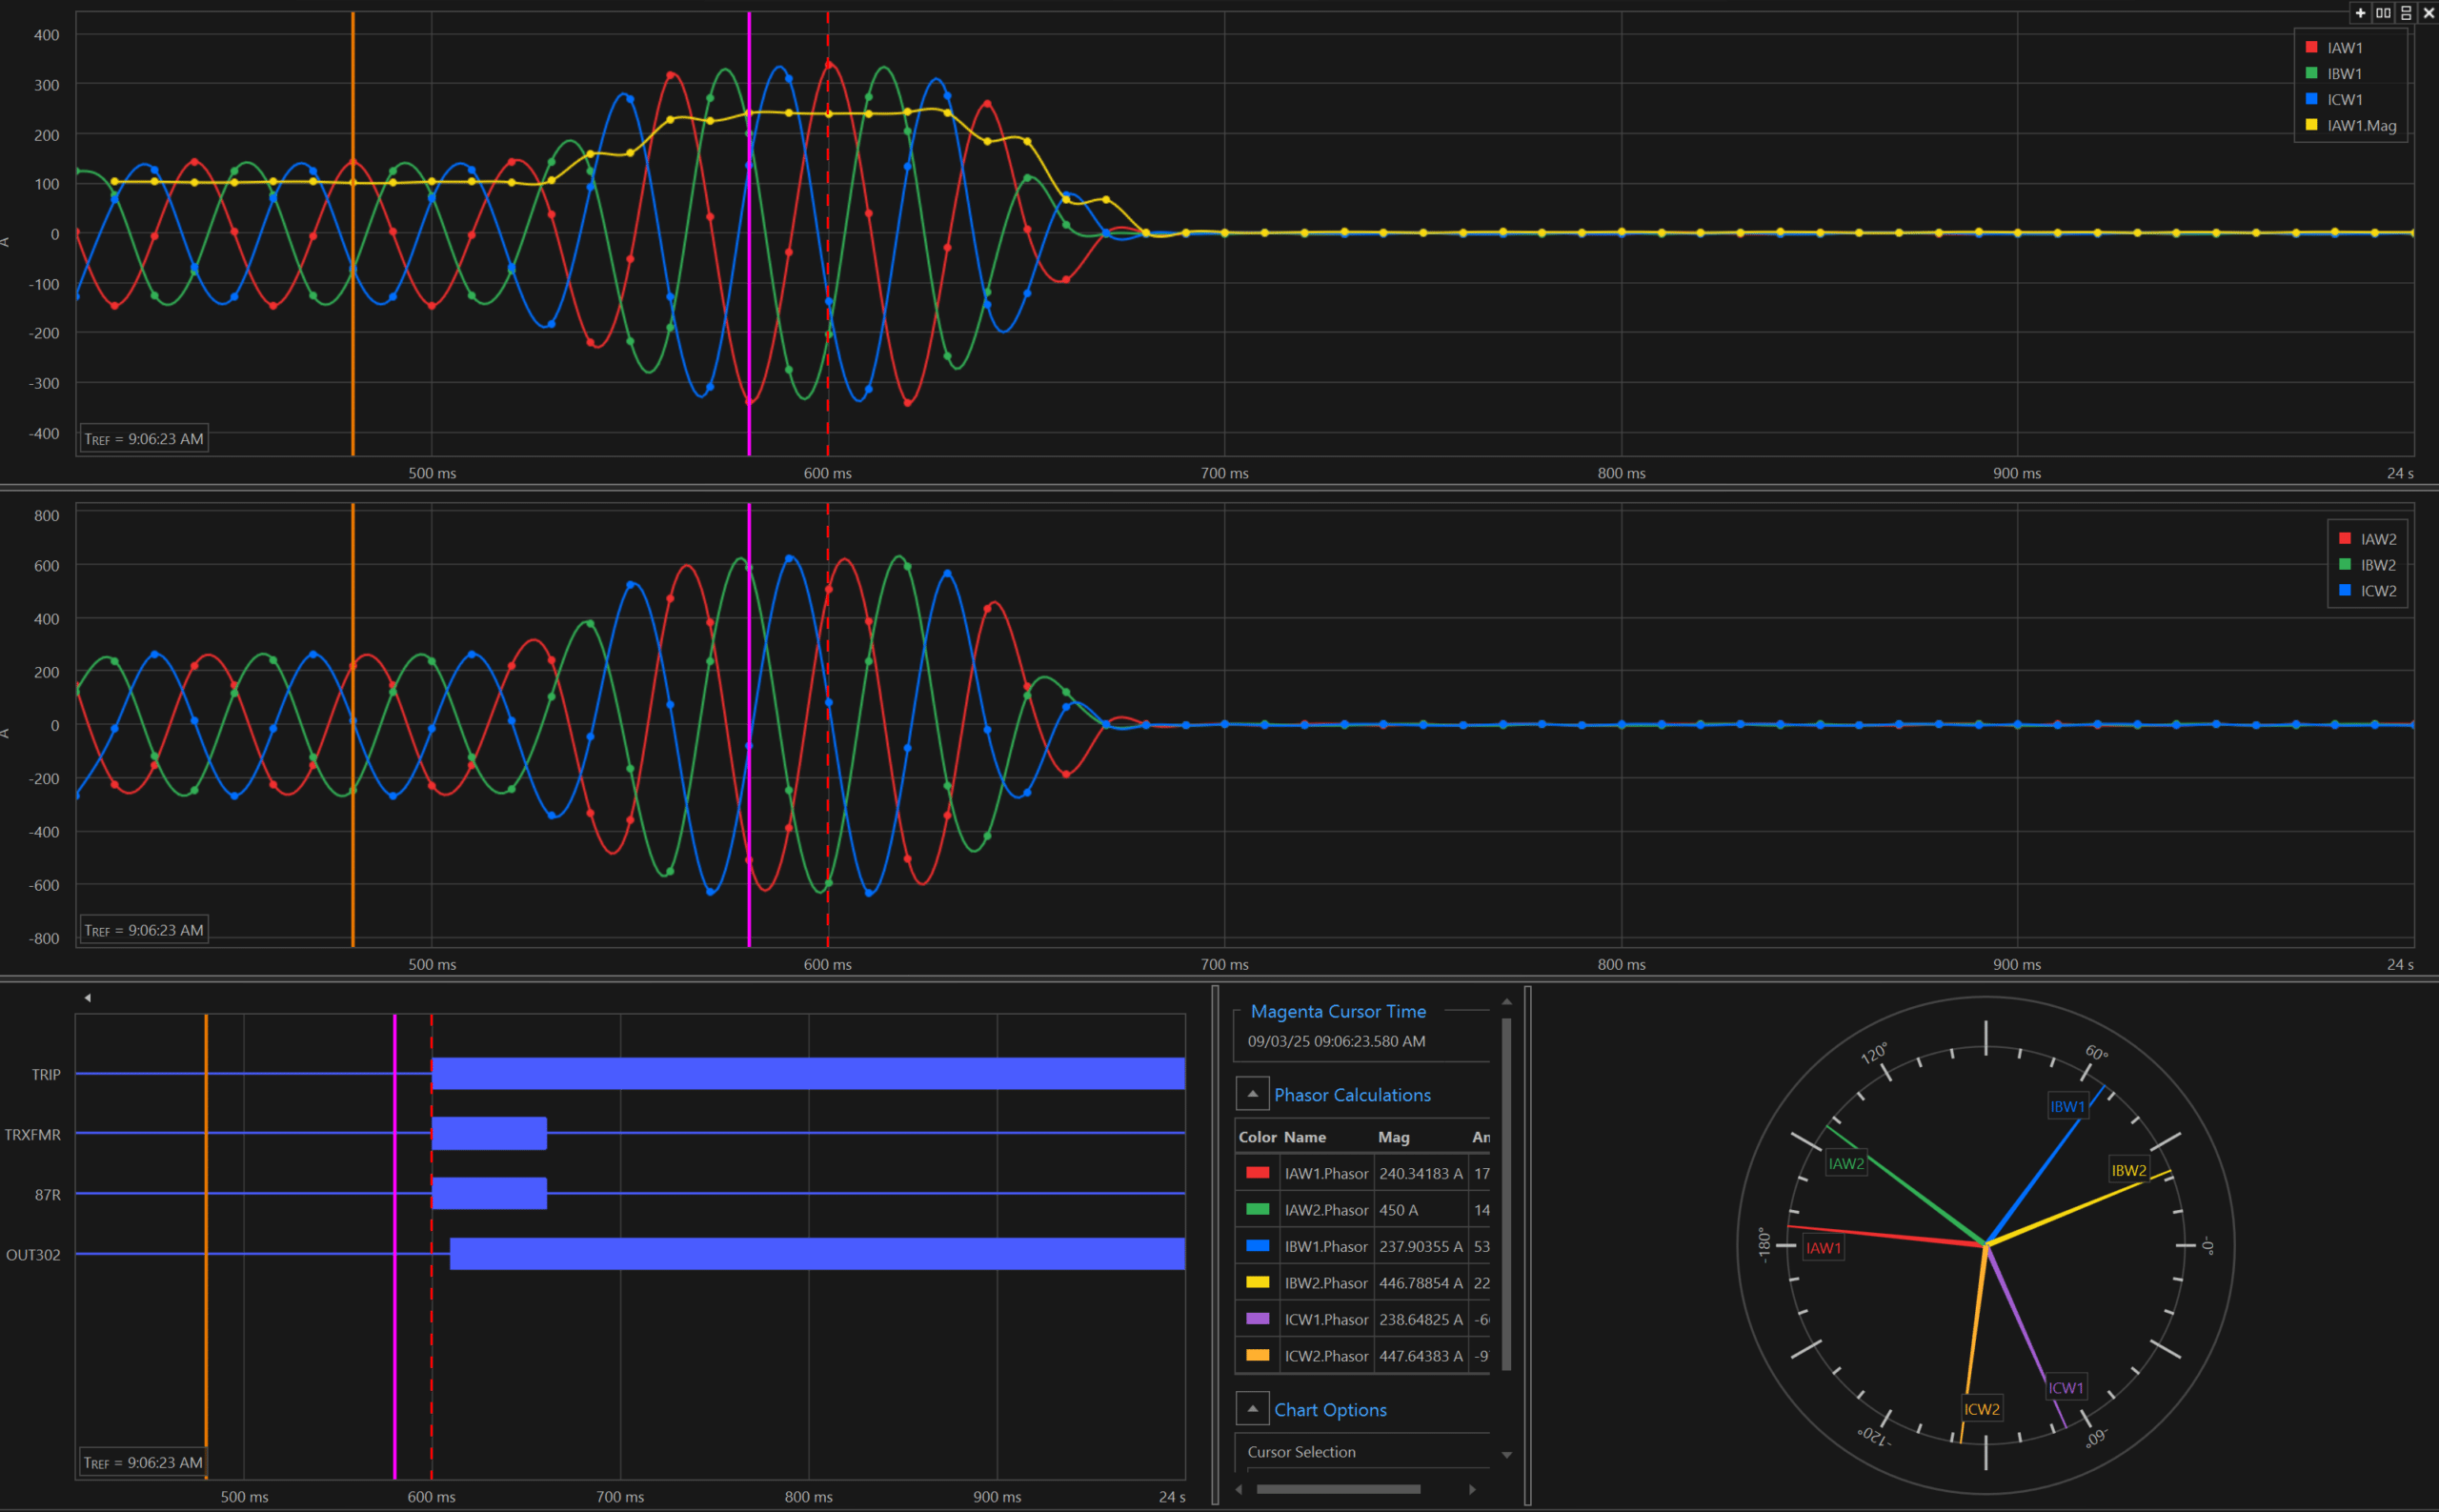
Task: Click the magenta cursor in the digital chart
Action: pos(395,1246)
